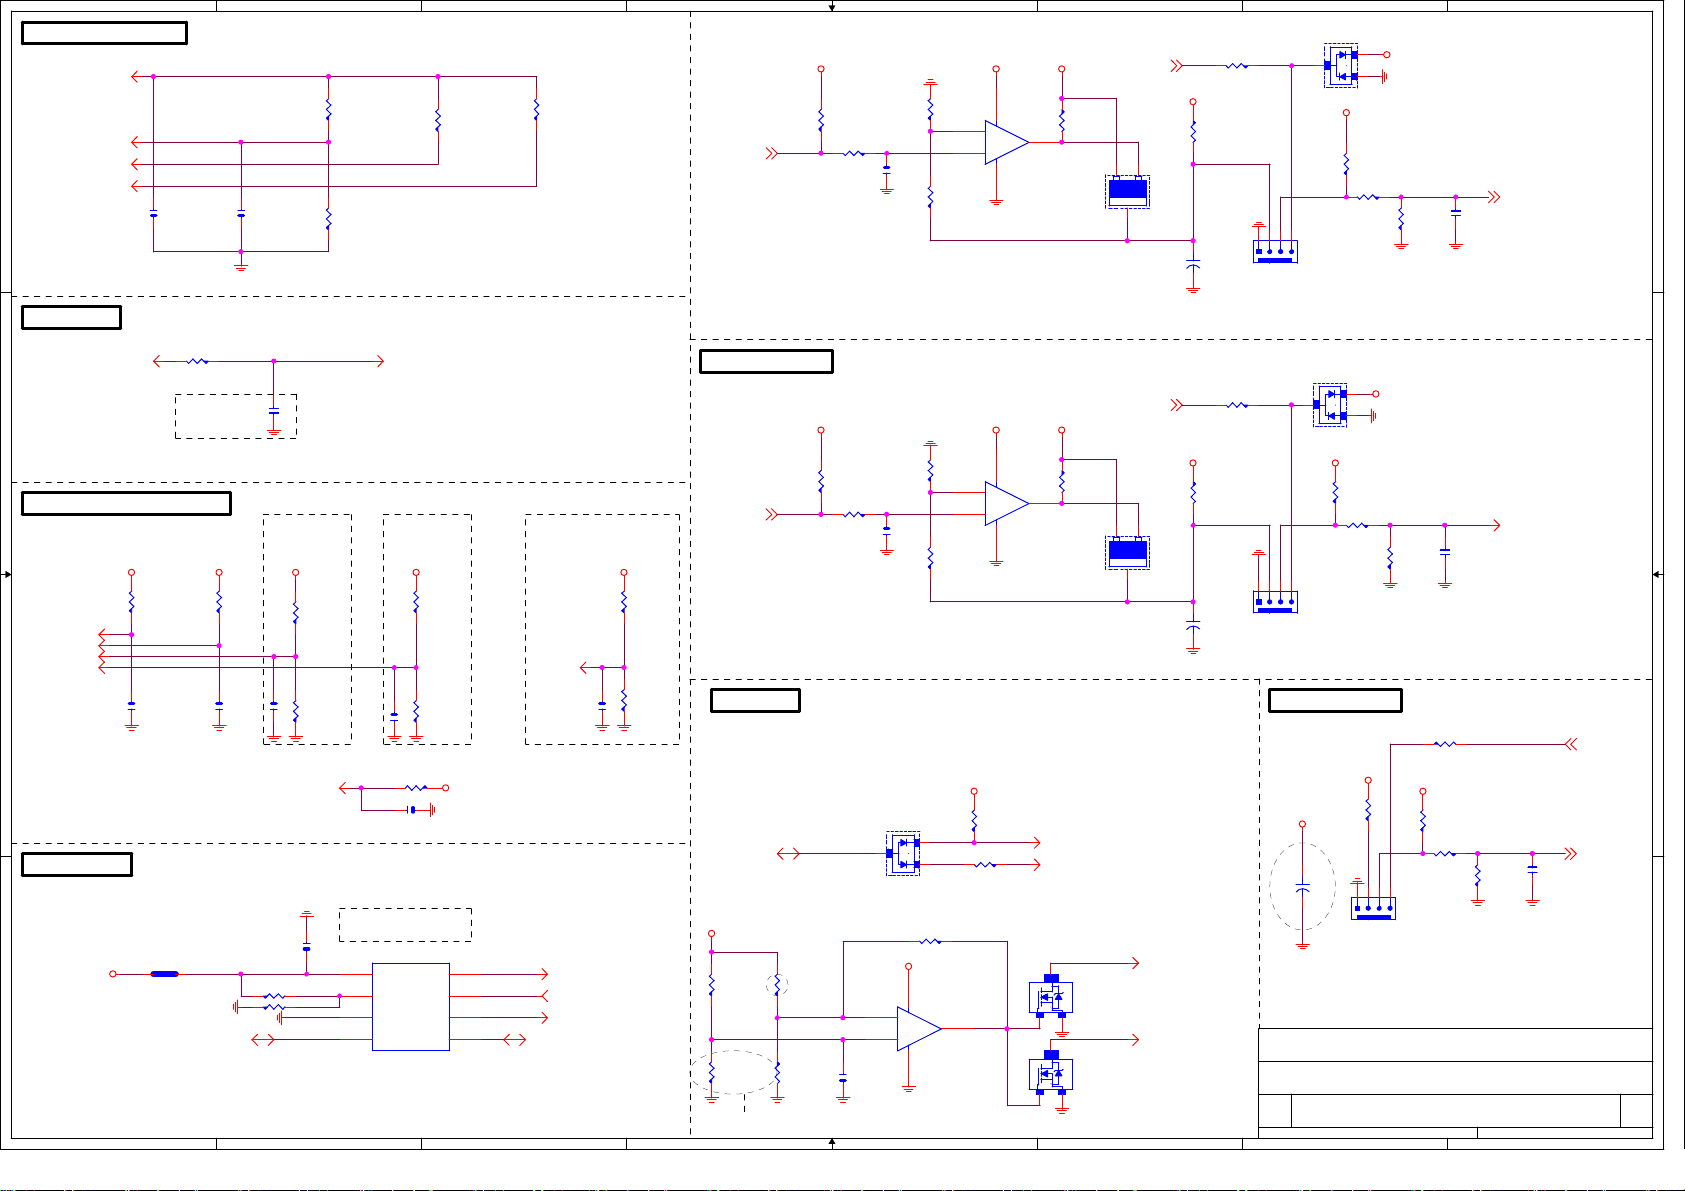
Task: Select resistor enclosed by small dashed circle
Action: coord(777,985)
